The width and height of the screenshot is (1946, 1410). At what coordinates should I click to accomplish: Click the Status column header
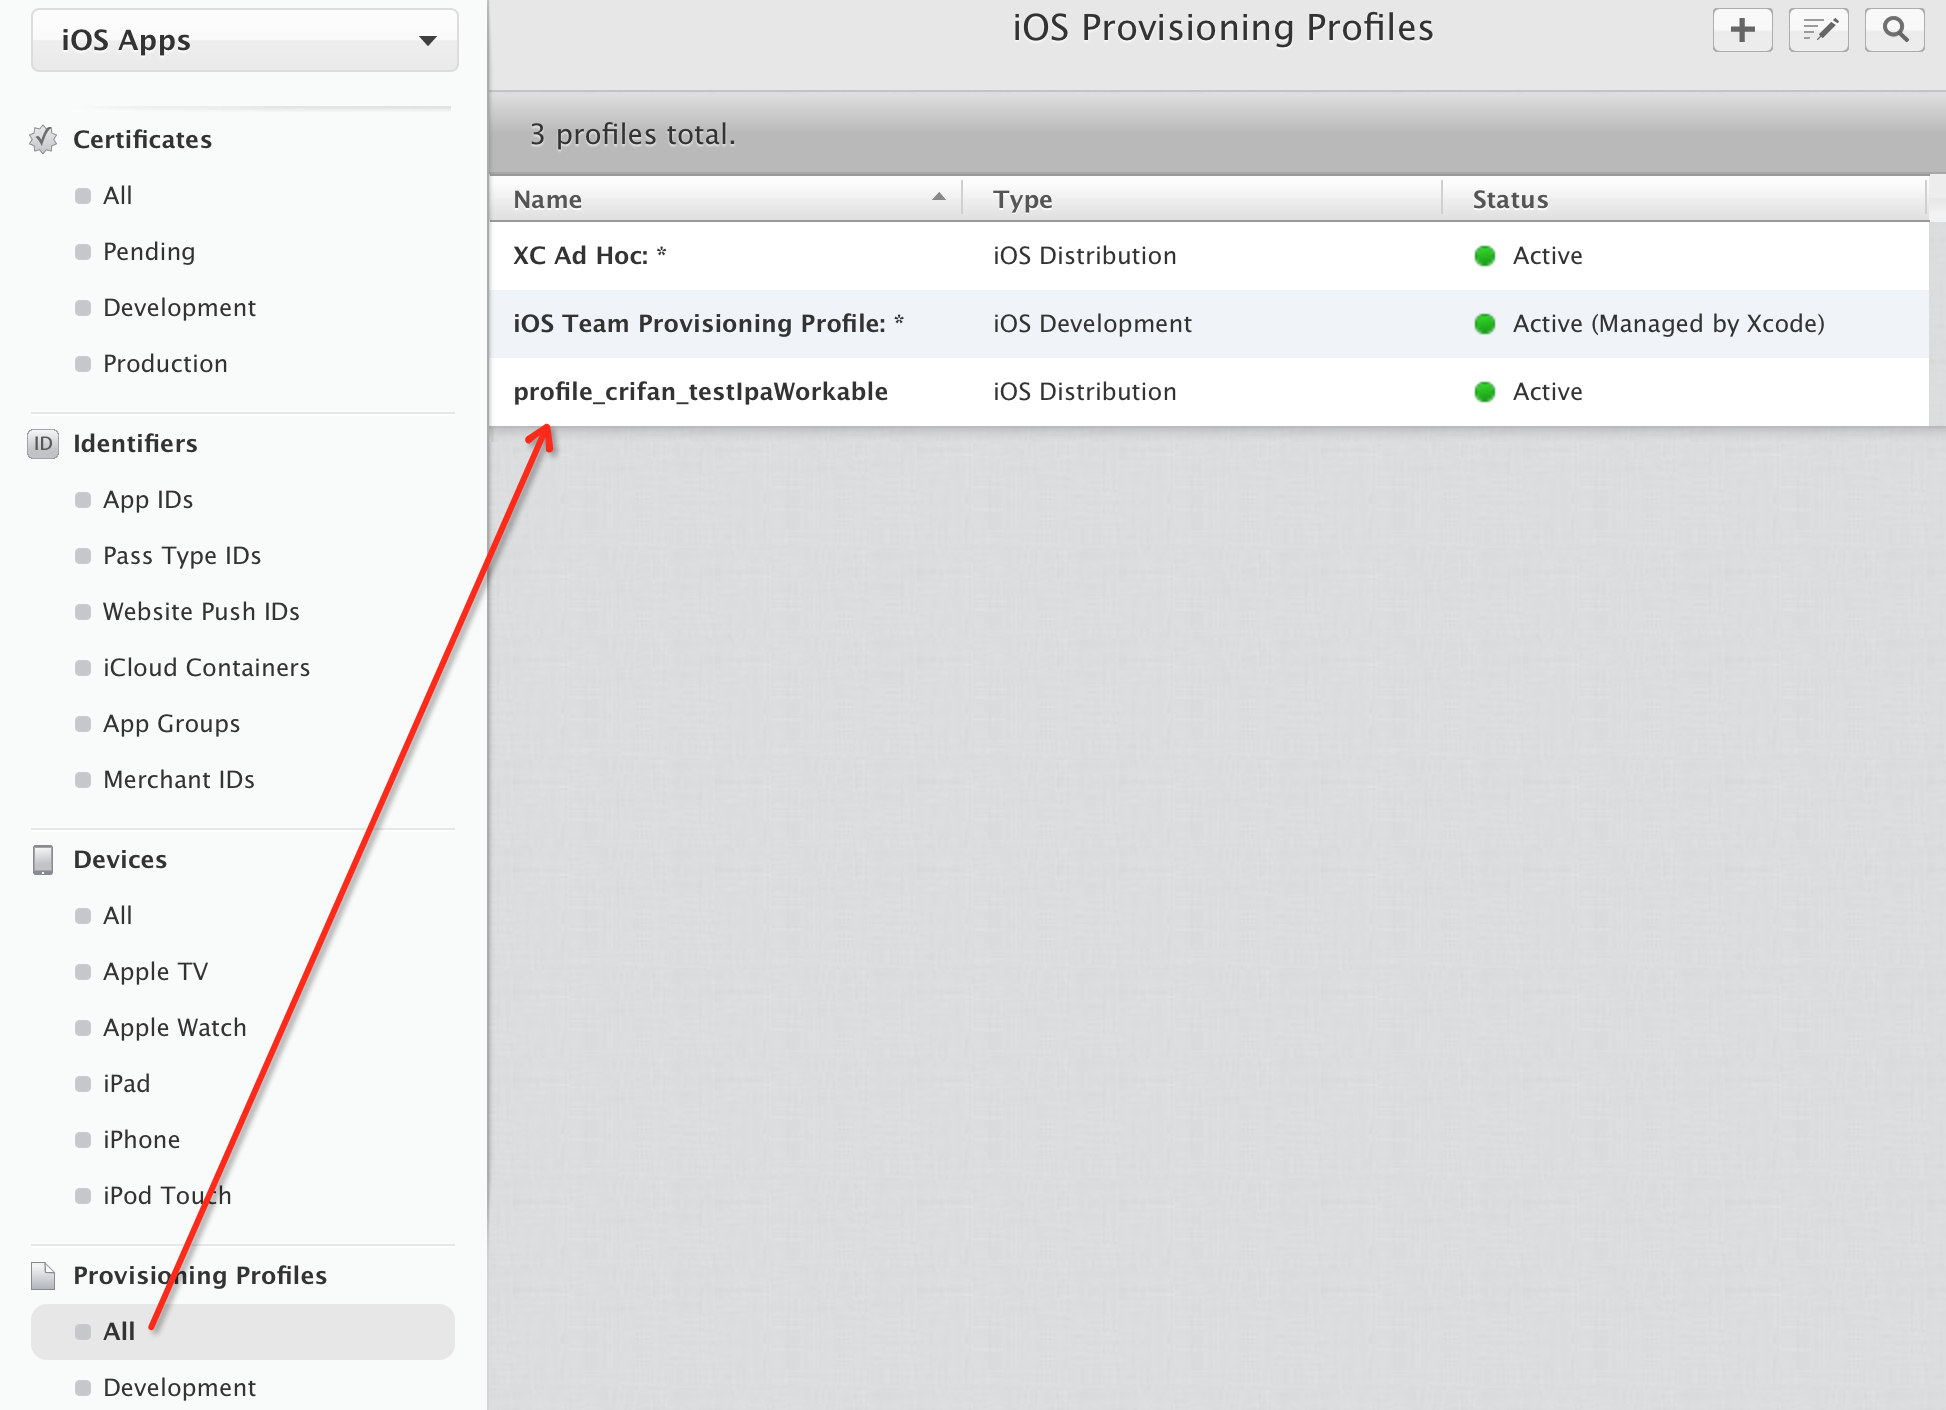1509,199
